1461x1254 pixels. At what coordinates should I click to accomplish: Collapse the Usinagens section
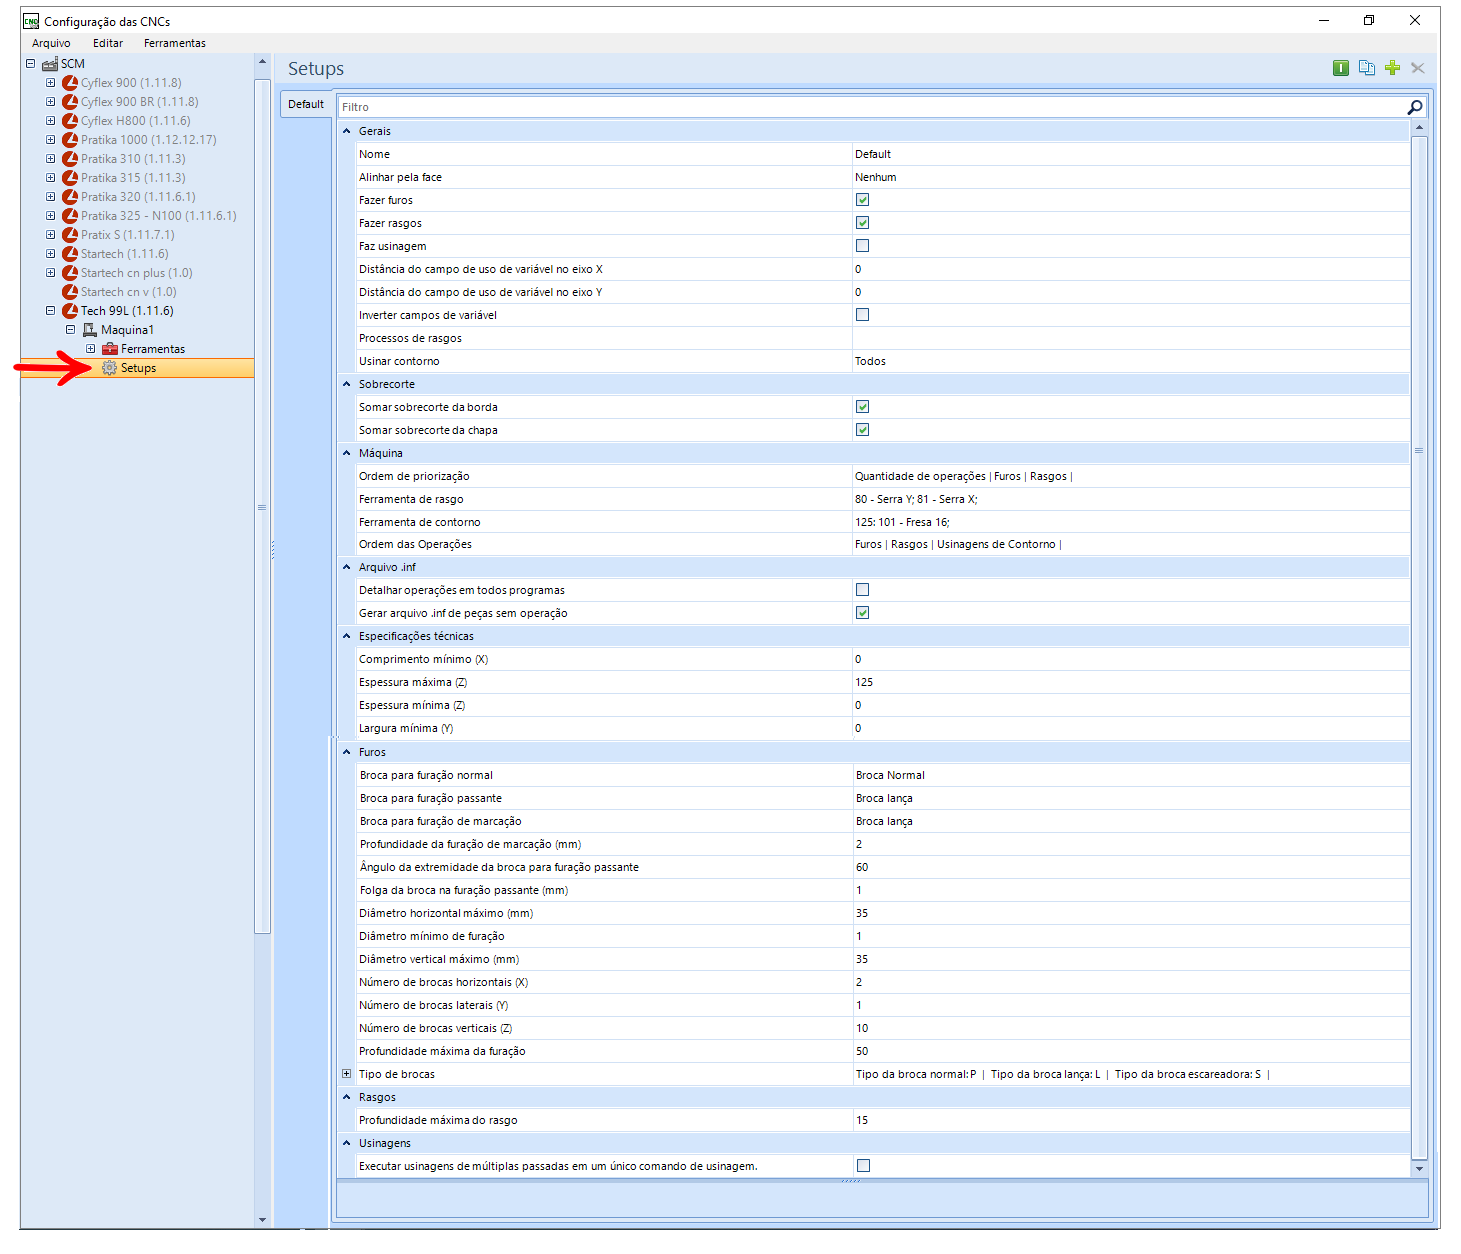click(347, 1143)
